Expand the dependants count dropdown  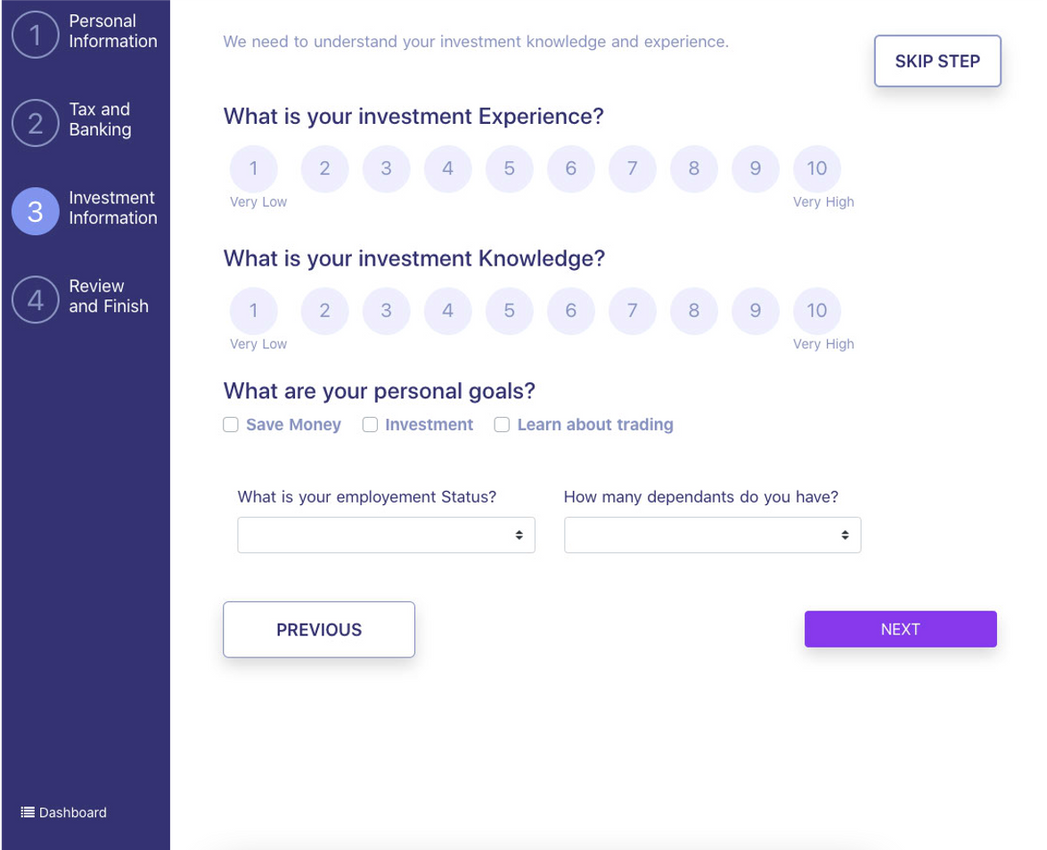click(712, 535)
